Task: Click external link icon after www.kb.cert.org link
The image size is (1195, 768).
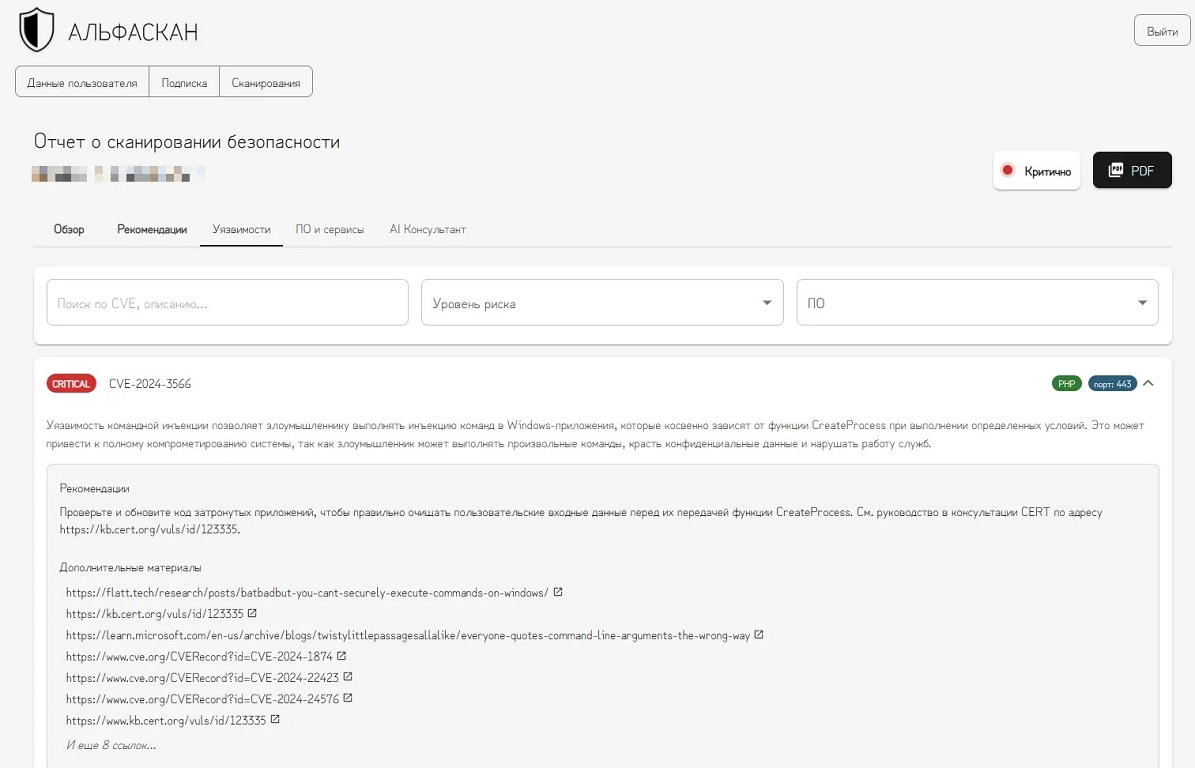Action: tap(275, 719)
